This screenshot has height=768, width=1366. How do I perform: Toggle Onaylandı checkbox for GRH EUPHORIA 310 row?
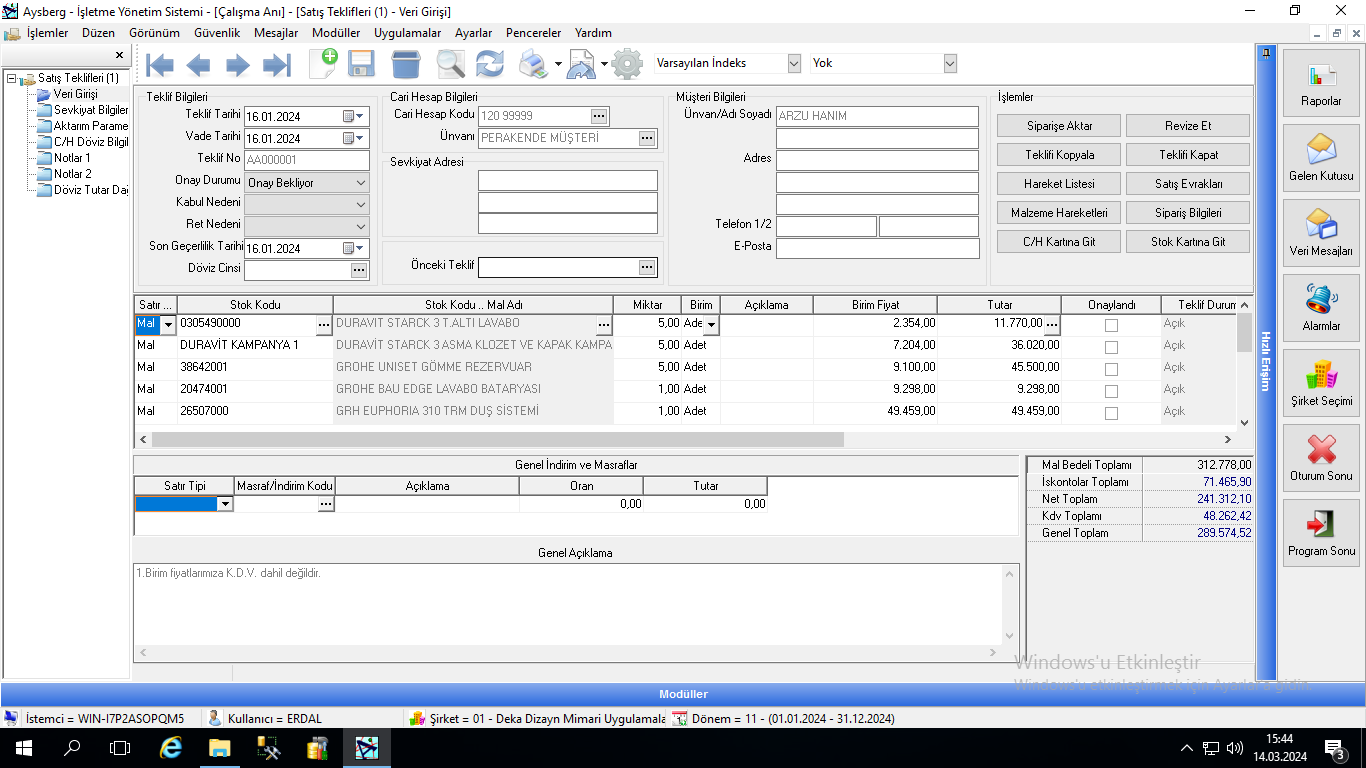point(1111,413)
